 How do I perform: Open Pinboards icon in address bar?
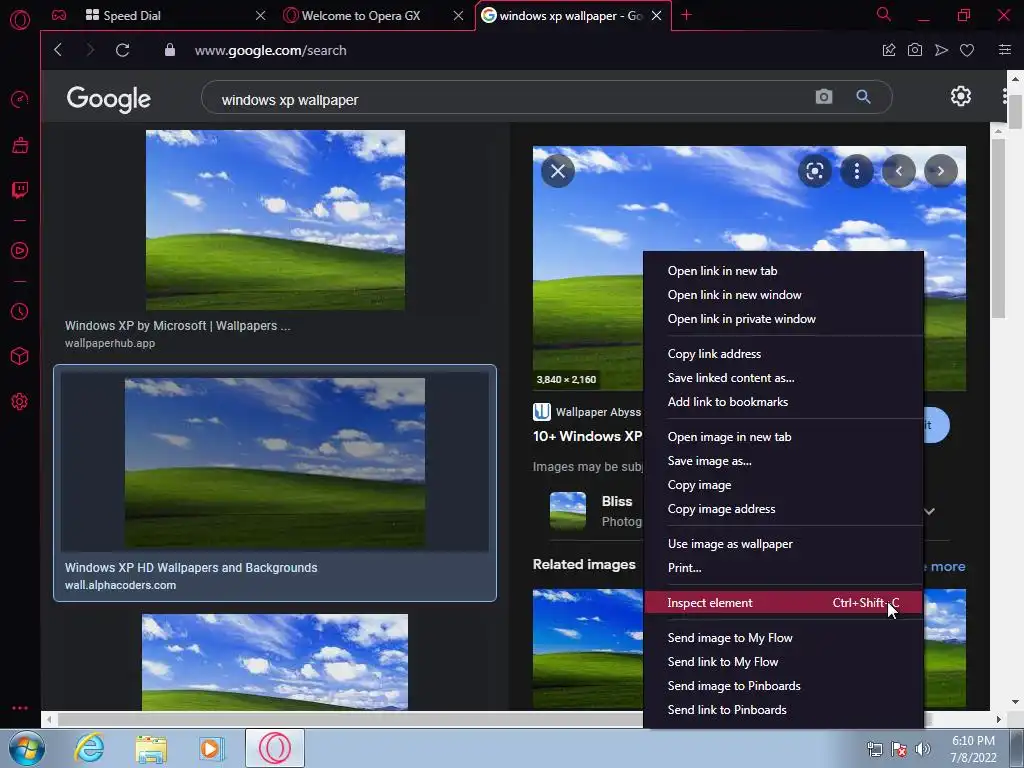point(889,50)
